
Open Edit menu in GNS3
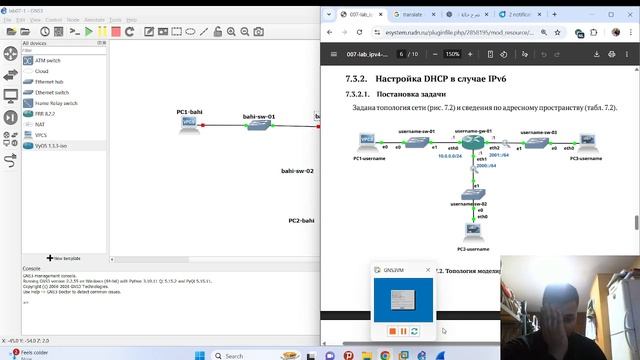point(21,20)
